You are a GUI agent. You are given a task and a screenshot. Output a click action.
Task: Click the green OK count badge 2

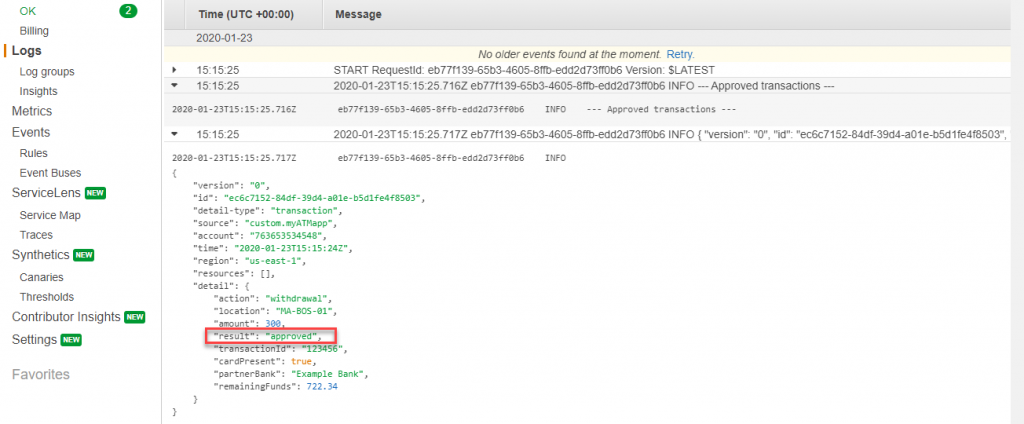click(128, 10)
